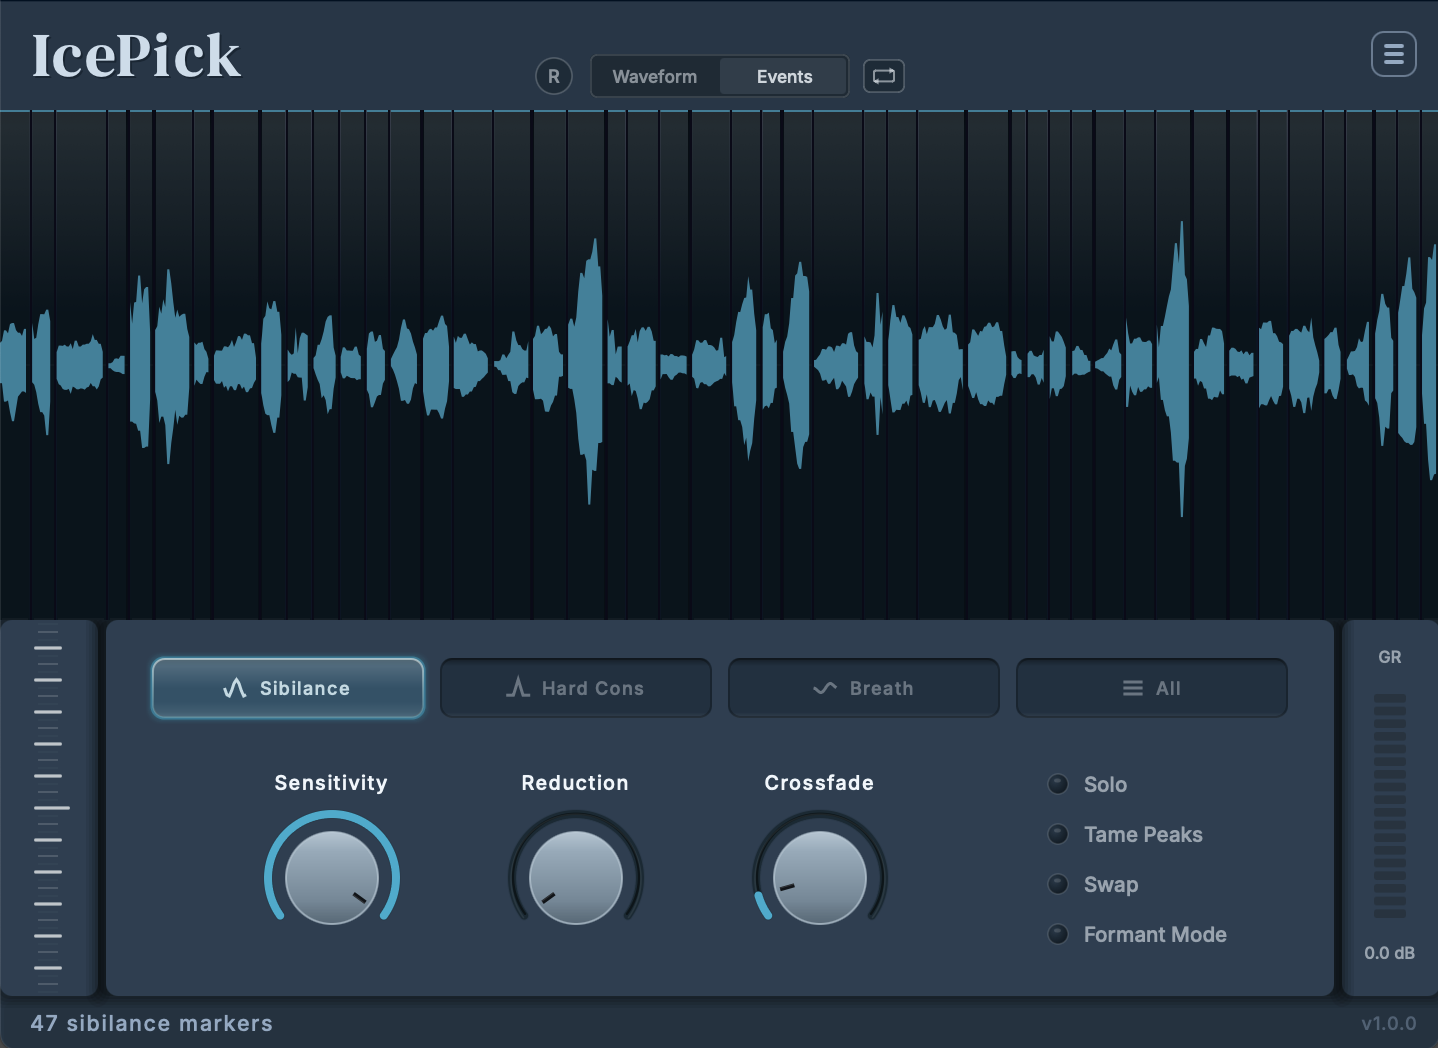Click the 'v1.0.0' version label

pos(1389,1023)
